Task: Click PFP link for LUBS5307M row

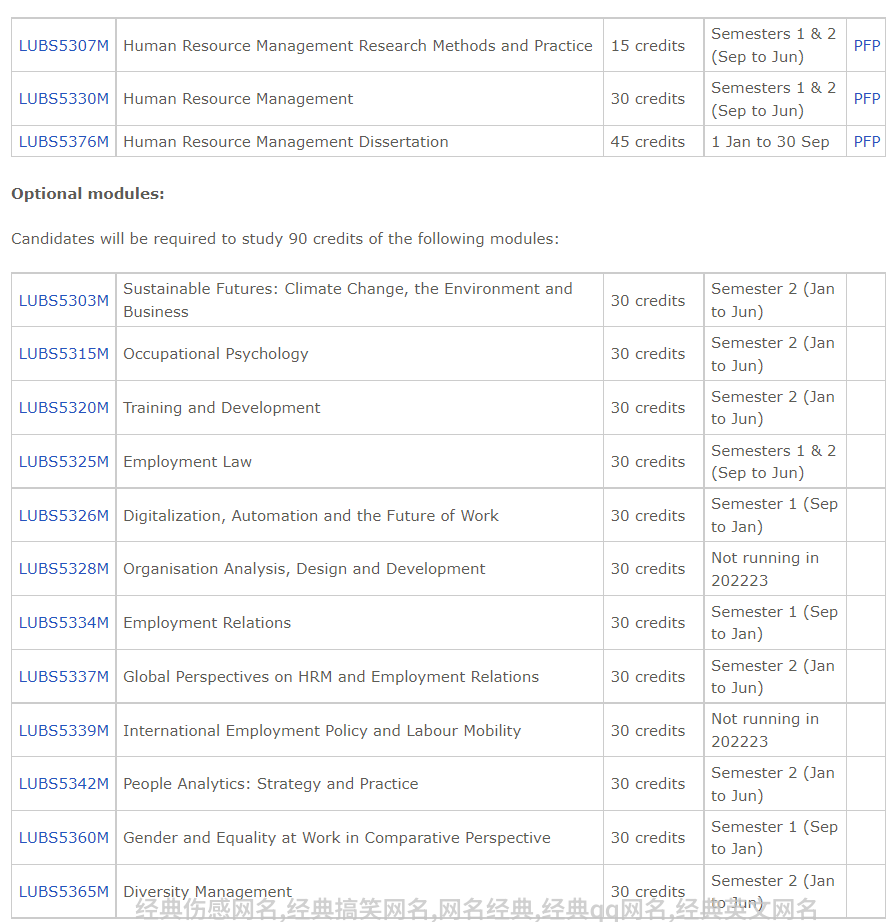Action: 867,46
